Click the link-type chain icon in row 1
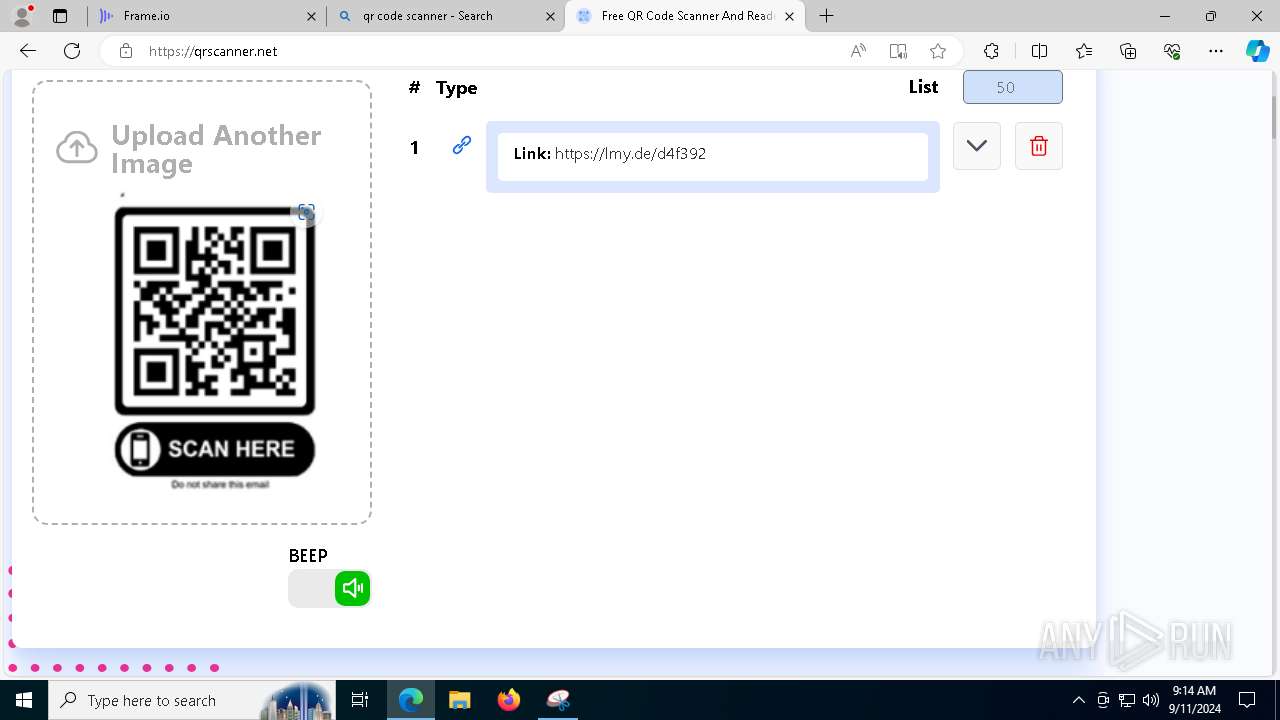This screenshot has width=1280, height=720. click(461, 146)
